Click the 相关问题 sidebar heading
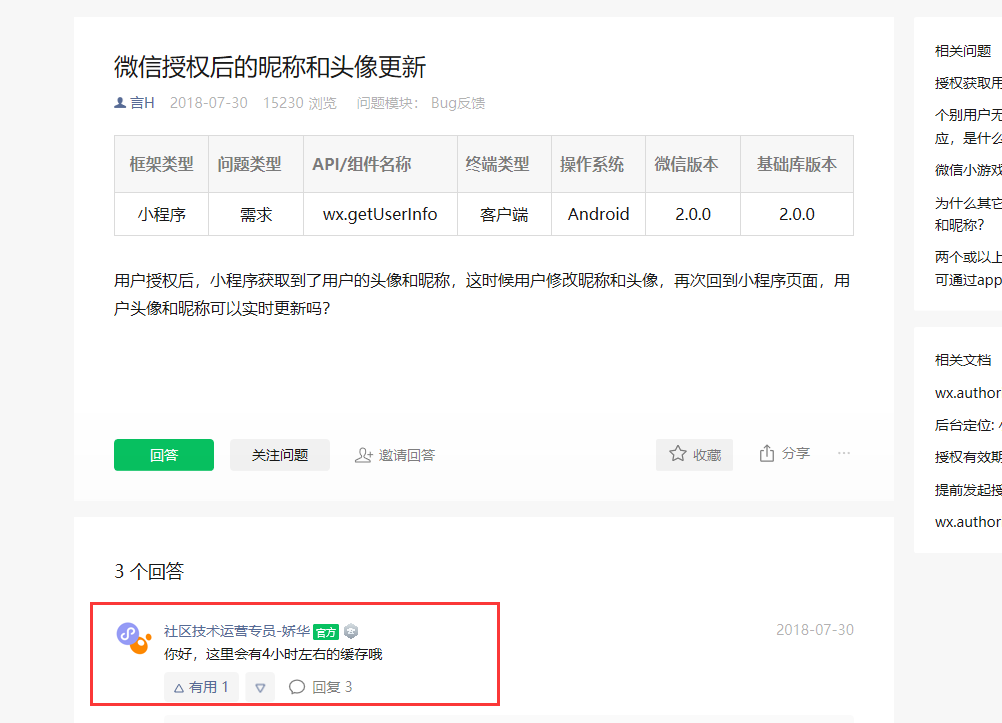 [x=963, y=51]
